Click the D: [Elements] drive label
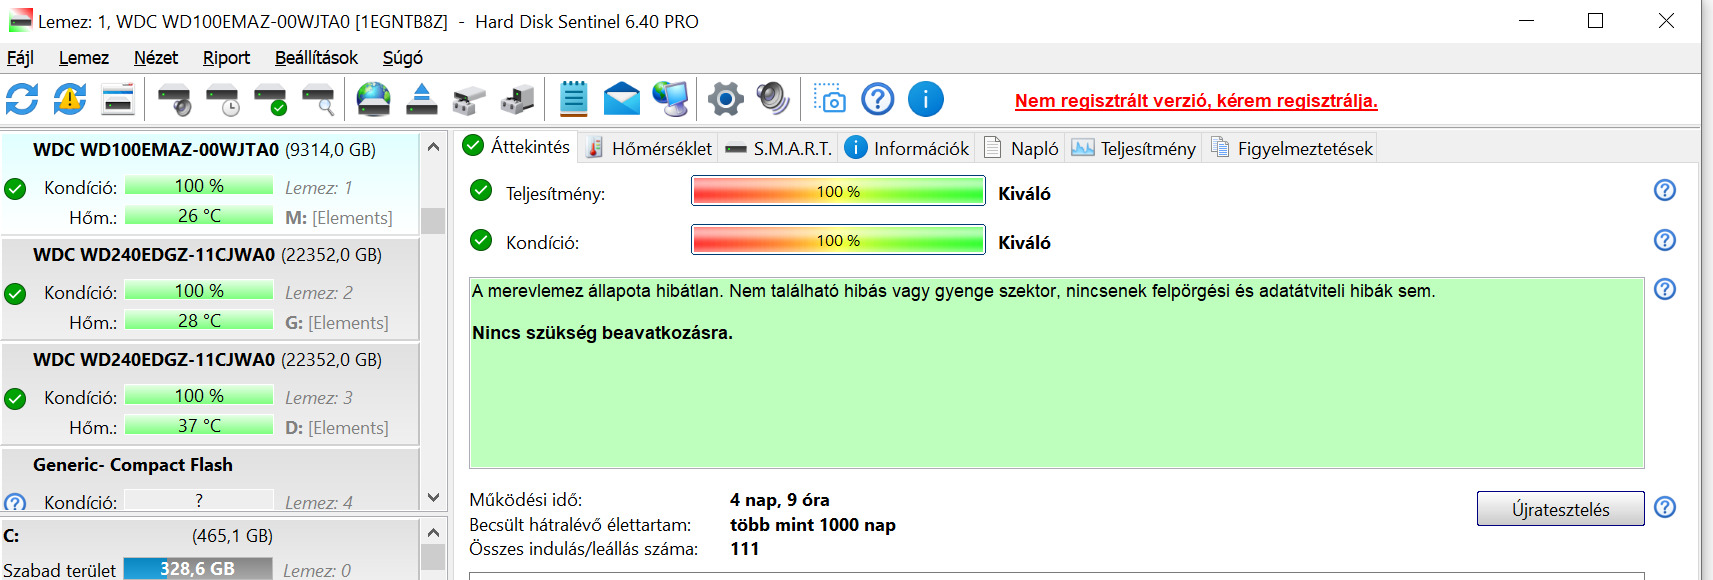Screen dimensions: 1713x580 click(x=337, y=427)
